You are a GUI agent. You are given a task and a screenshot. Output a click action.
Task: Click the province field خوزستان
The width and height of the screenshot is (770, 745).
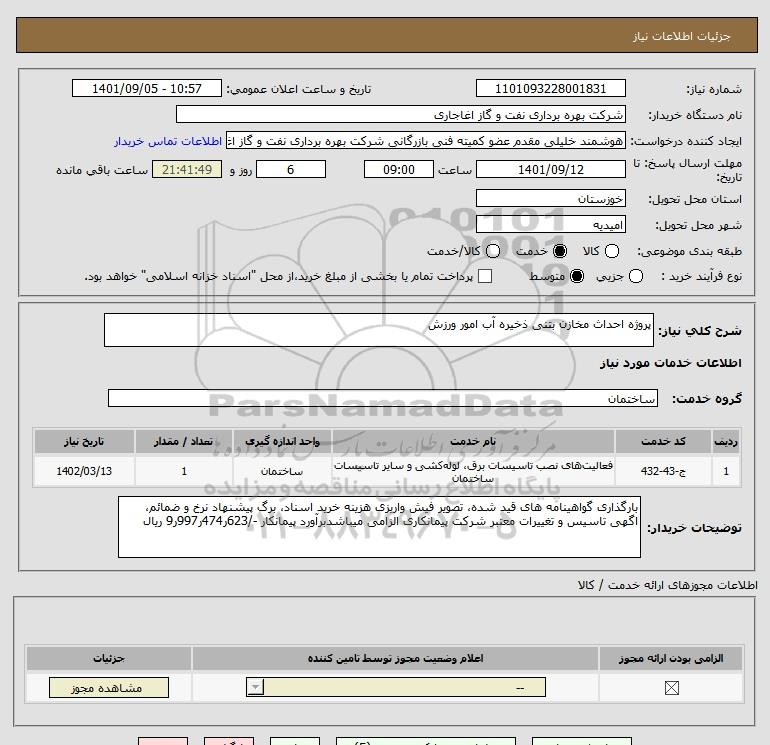coord(550,198)
